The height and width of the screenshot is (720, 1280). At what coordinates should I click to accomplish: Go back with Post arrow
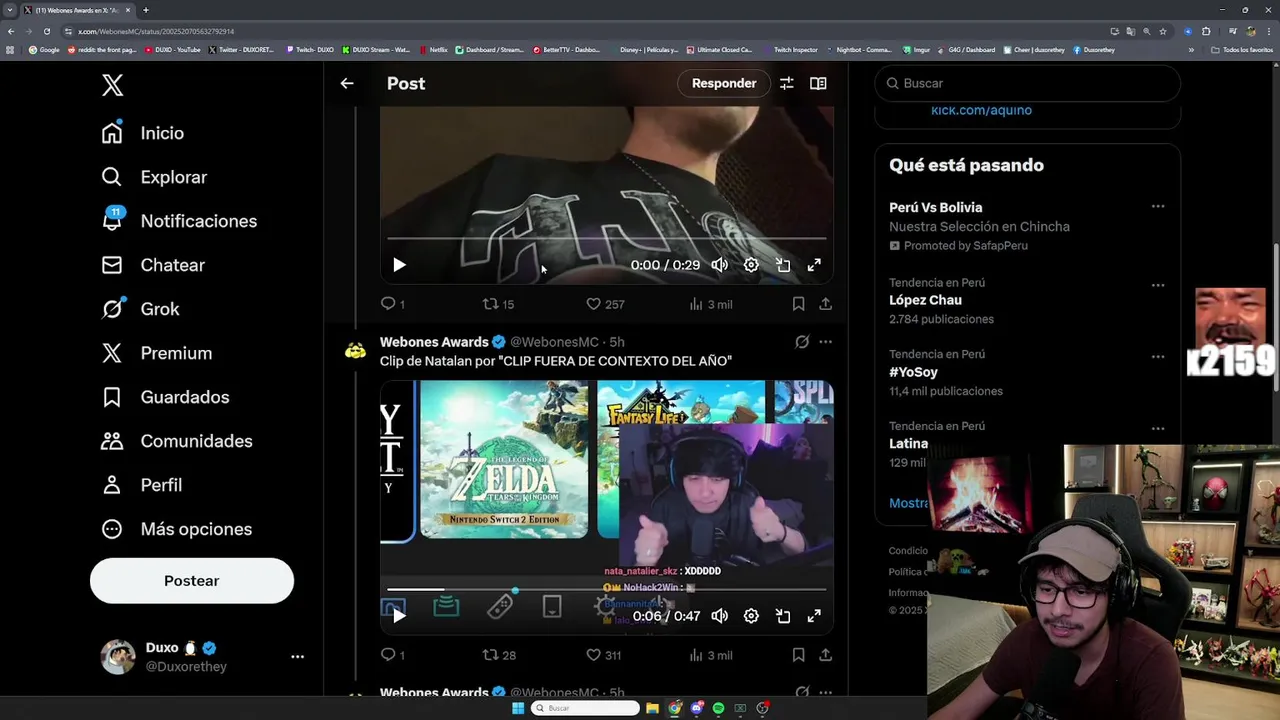coord(347,83)
